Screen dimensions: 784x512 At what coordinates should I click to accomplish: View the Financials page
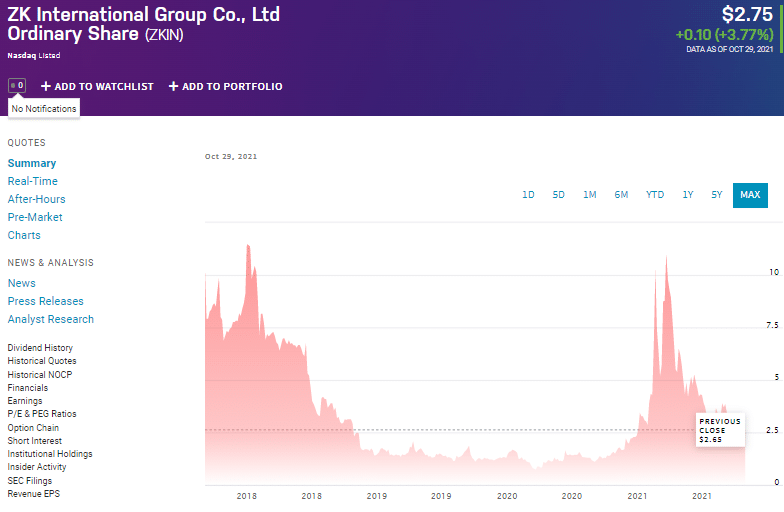click(x=28, y=388)
